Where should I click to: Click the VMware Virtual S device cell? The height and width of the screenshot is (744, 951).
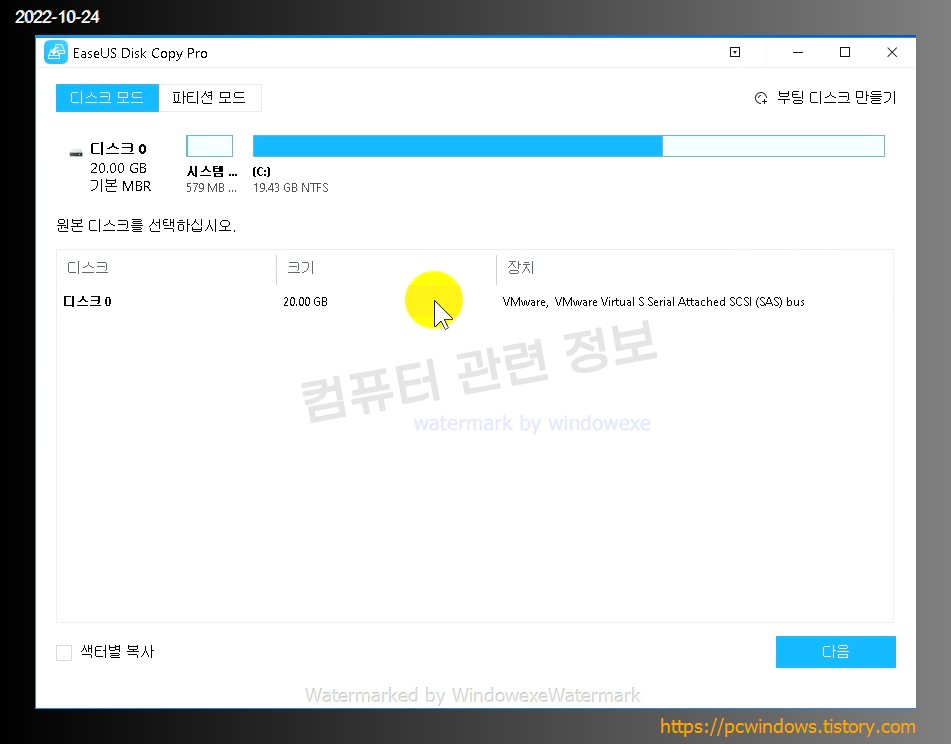pyautogui.click(x=653, y=301)
